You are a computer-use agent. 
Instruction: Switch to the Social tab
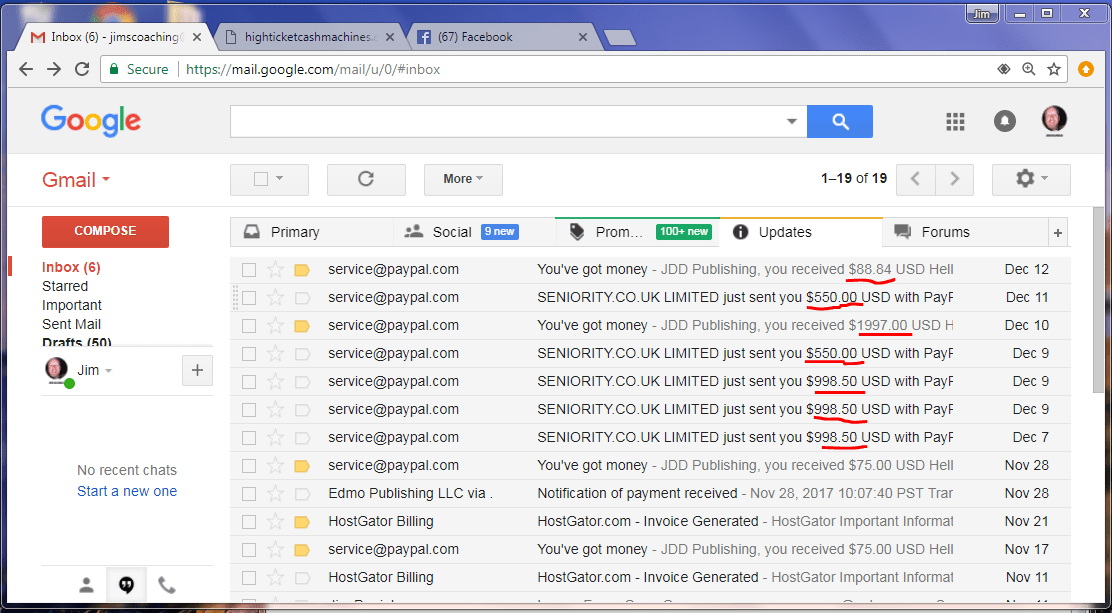tap(474, 232)
